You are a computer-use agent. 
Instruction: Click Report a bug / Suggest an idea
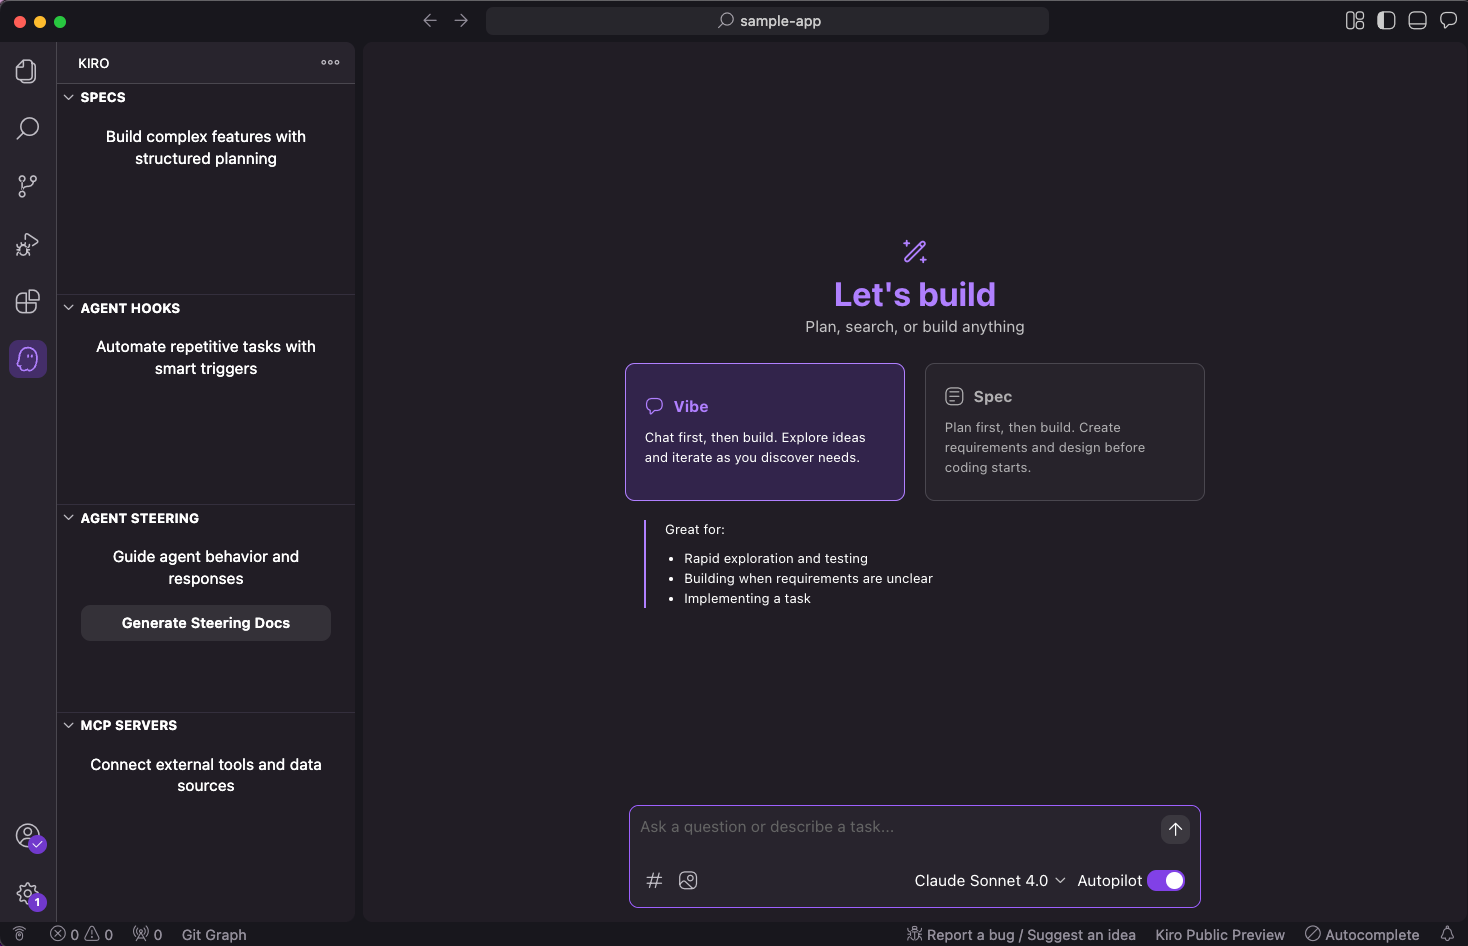click(1021, 934)
